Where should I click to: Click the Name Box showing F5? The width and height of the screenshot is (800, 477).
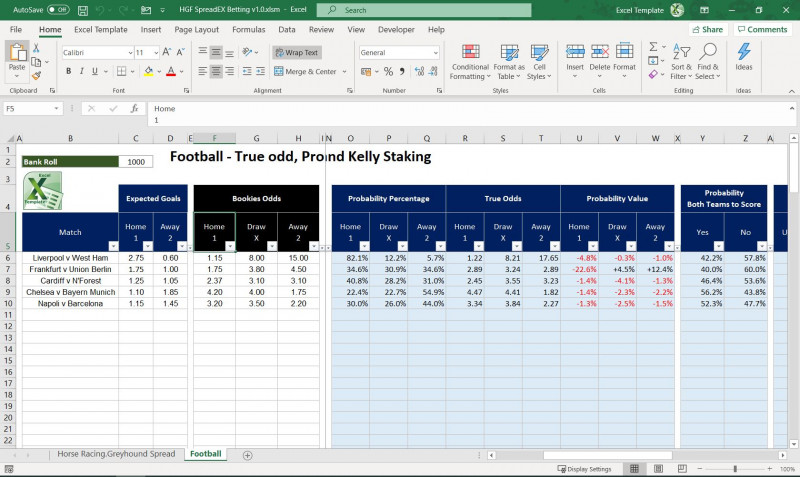point(33,109)
